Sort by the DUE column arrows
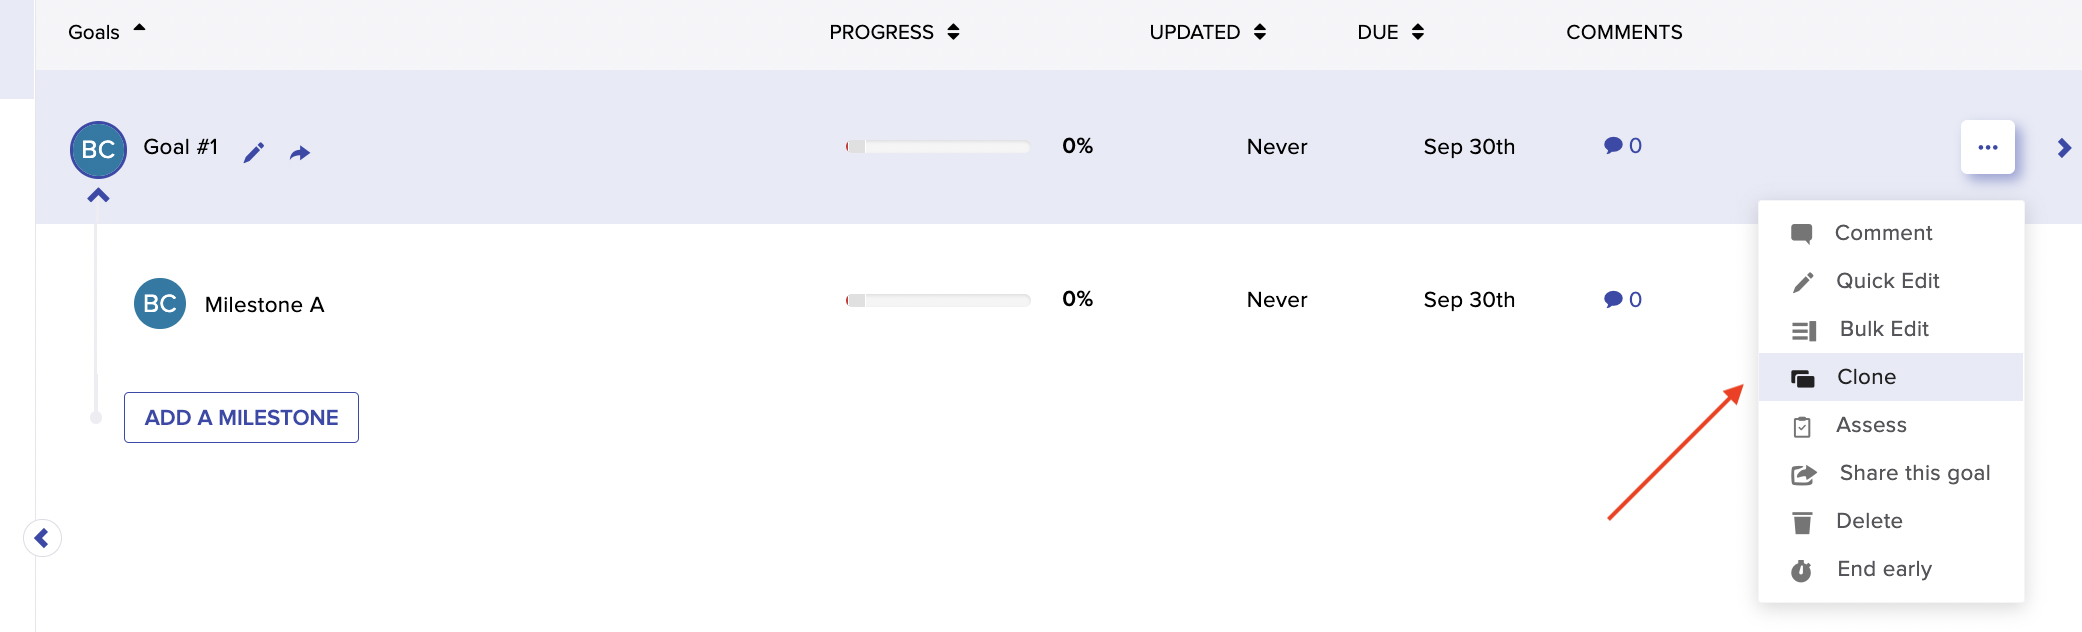The width and height of the screenshot is (2082, 632). tap(1417, 32)
